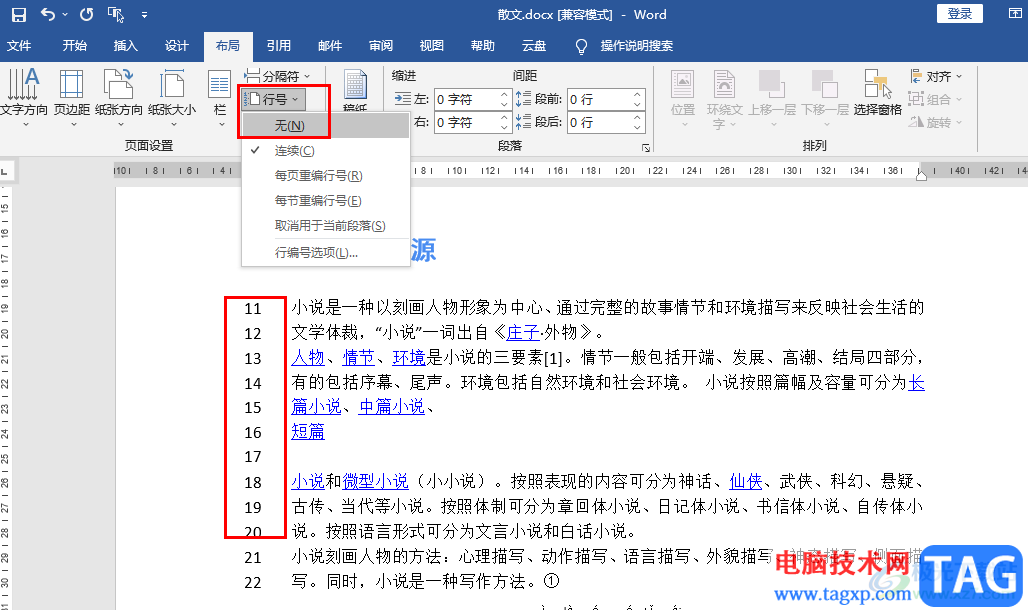
Task: Open ribbon display options icon
Action: pyautogui.click(x=1015, y=14)
